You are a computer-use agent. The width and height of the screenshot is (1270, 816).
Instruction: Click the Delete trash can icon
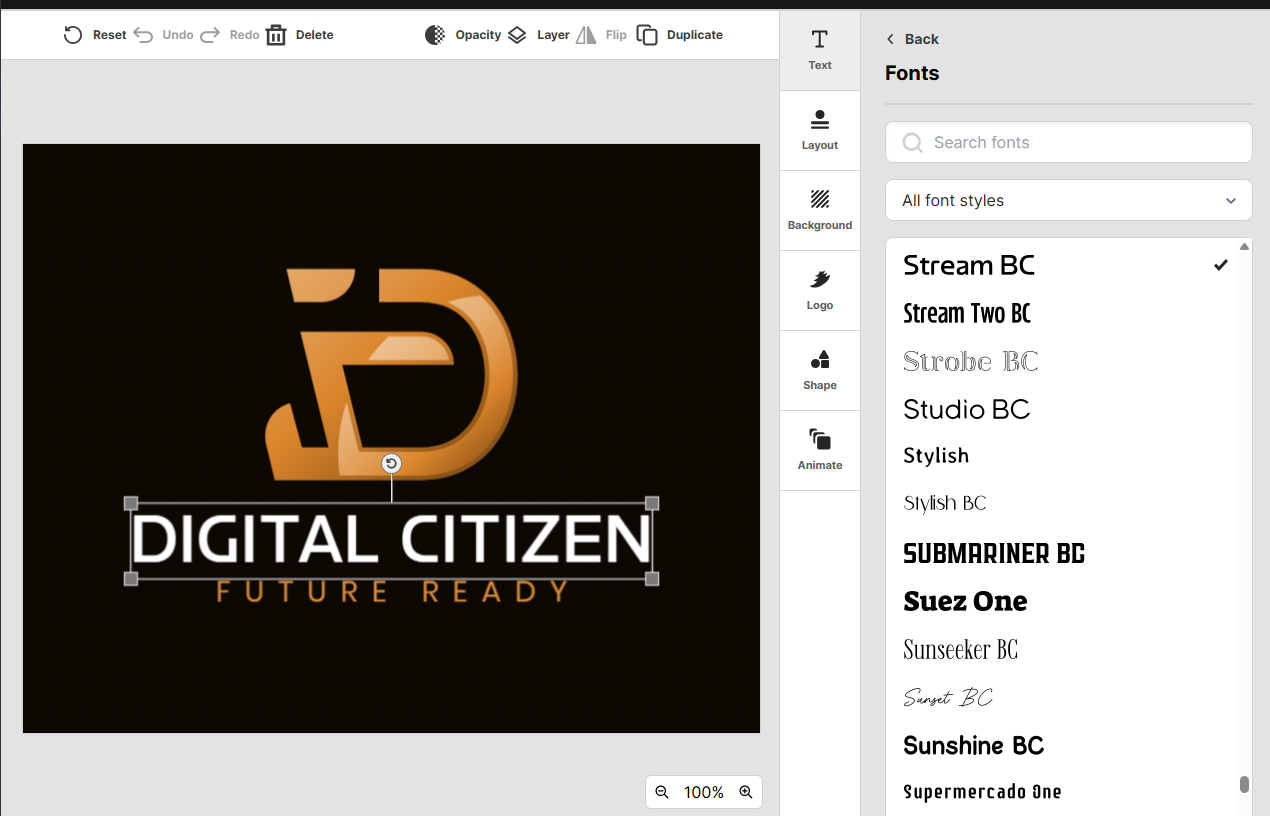pyautogui.click(x=276, y=35)
